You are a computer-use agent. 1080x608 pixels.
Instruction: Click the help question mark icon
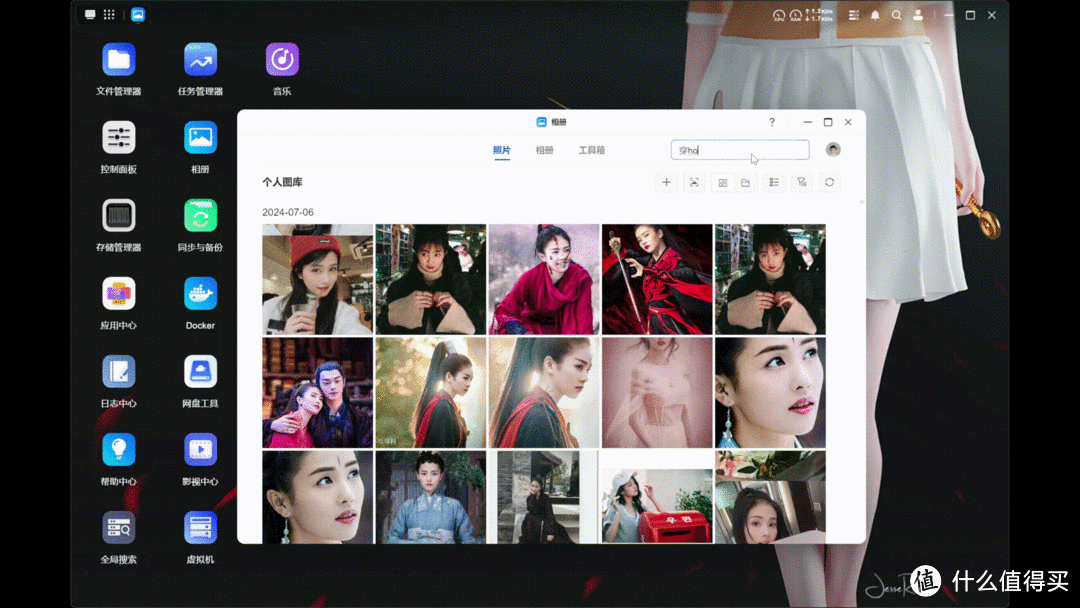tap(771, 122)
